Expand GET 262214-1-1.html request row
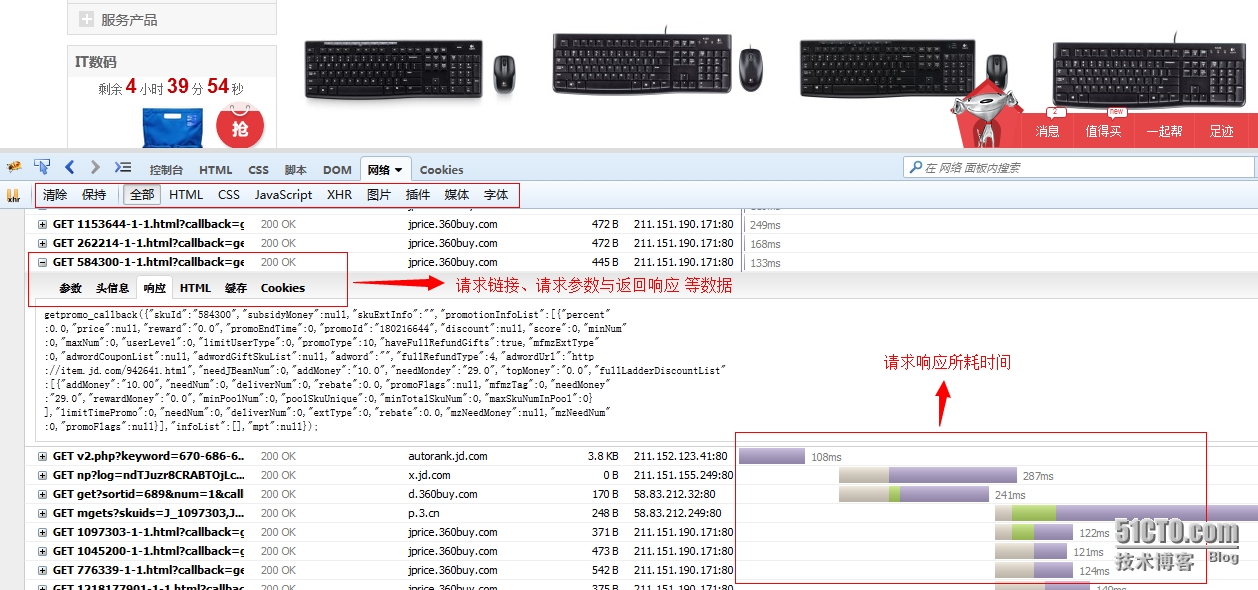 [x=42, y=243]
